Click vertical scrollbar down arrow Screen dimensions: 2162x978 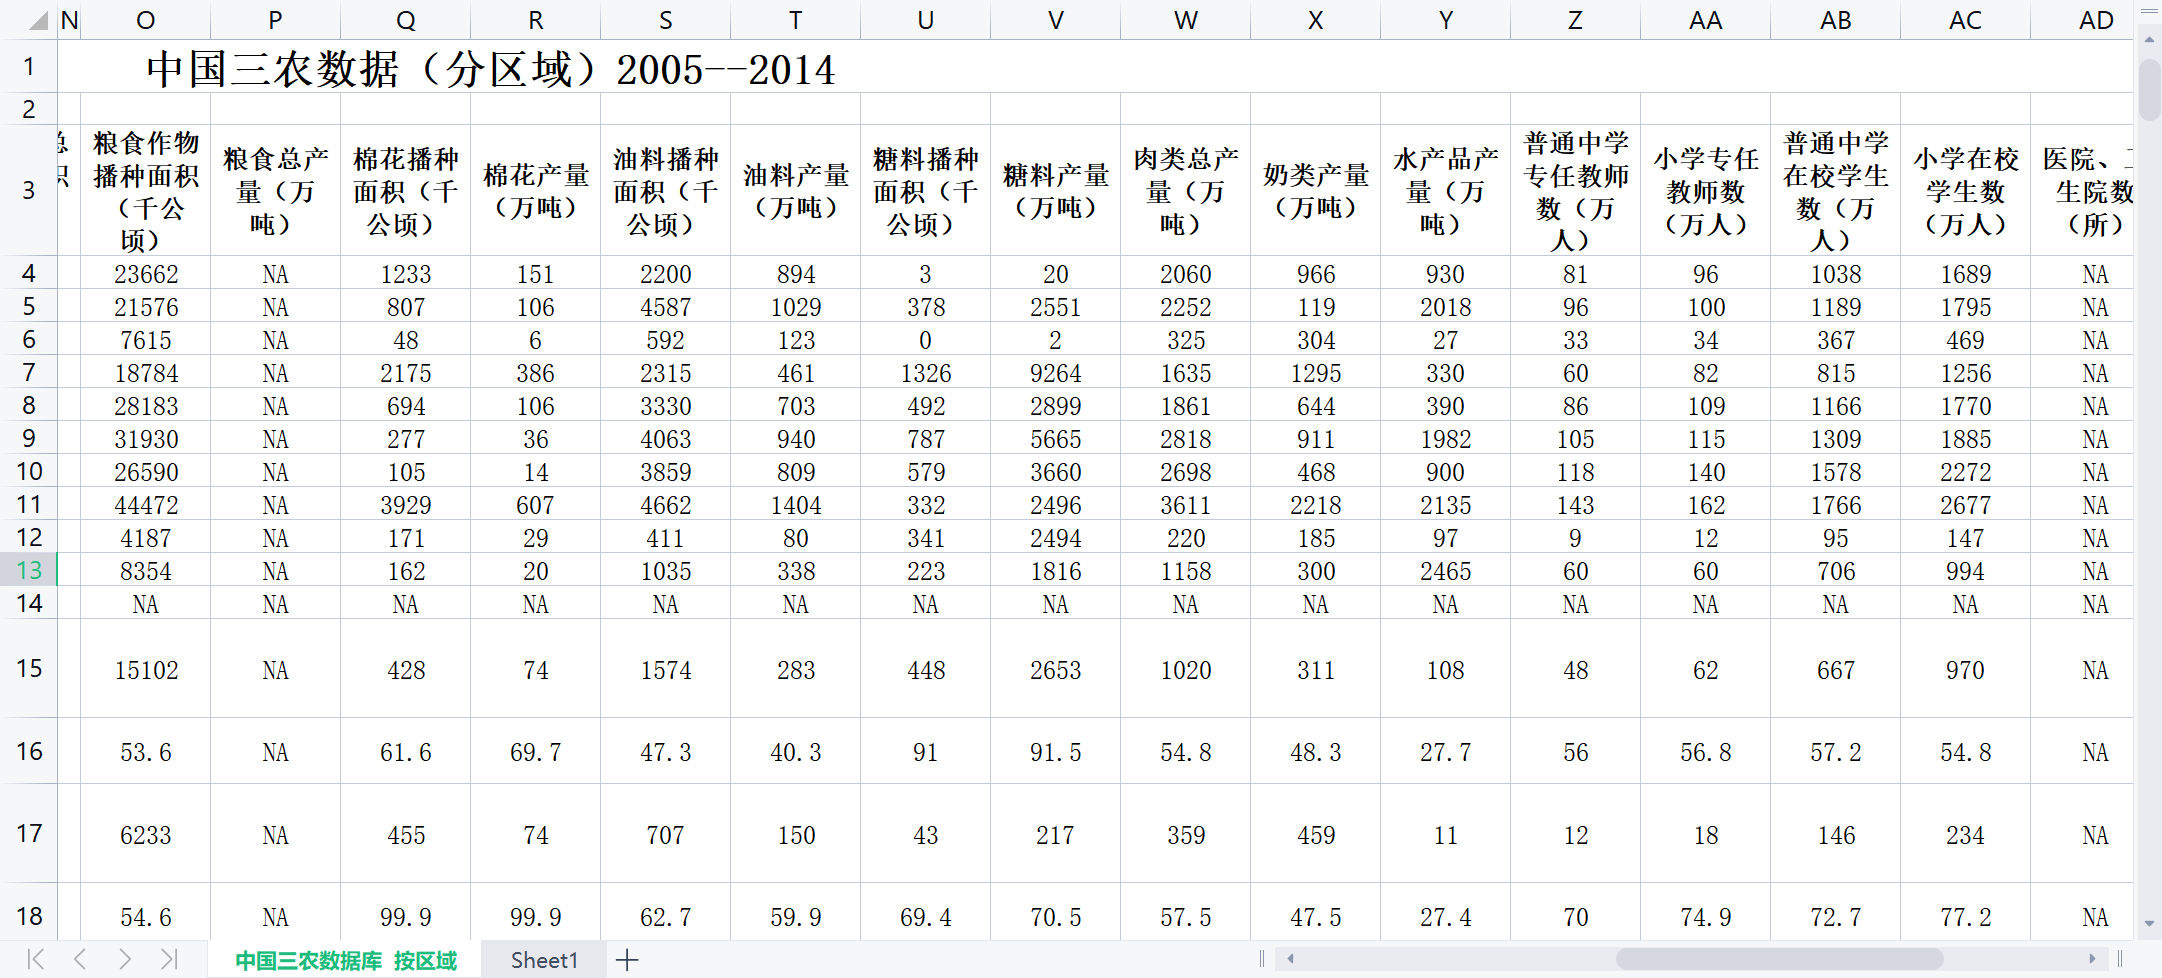pyautogui.click(x=2149, y=924)
